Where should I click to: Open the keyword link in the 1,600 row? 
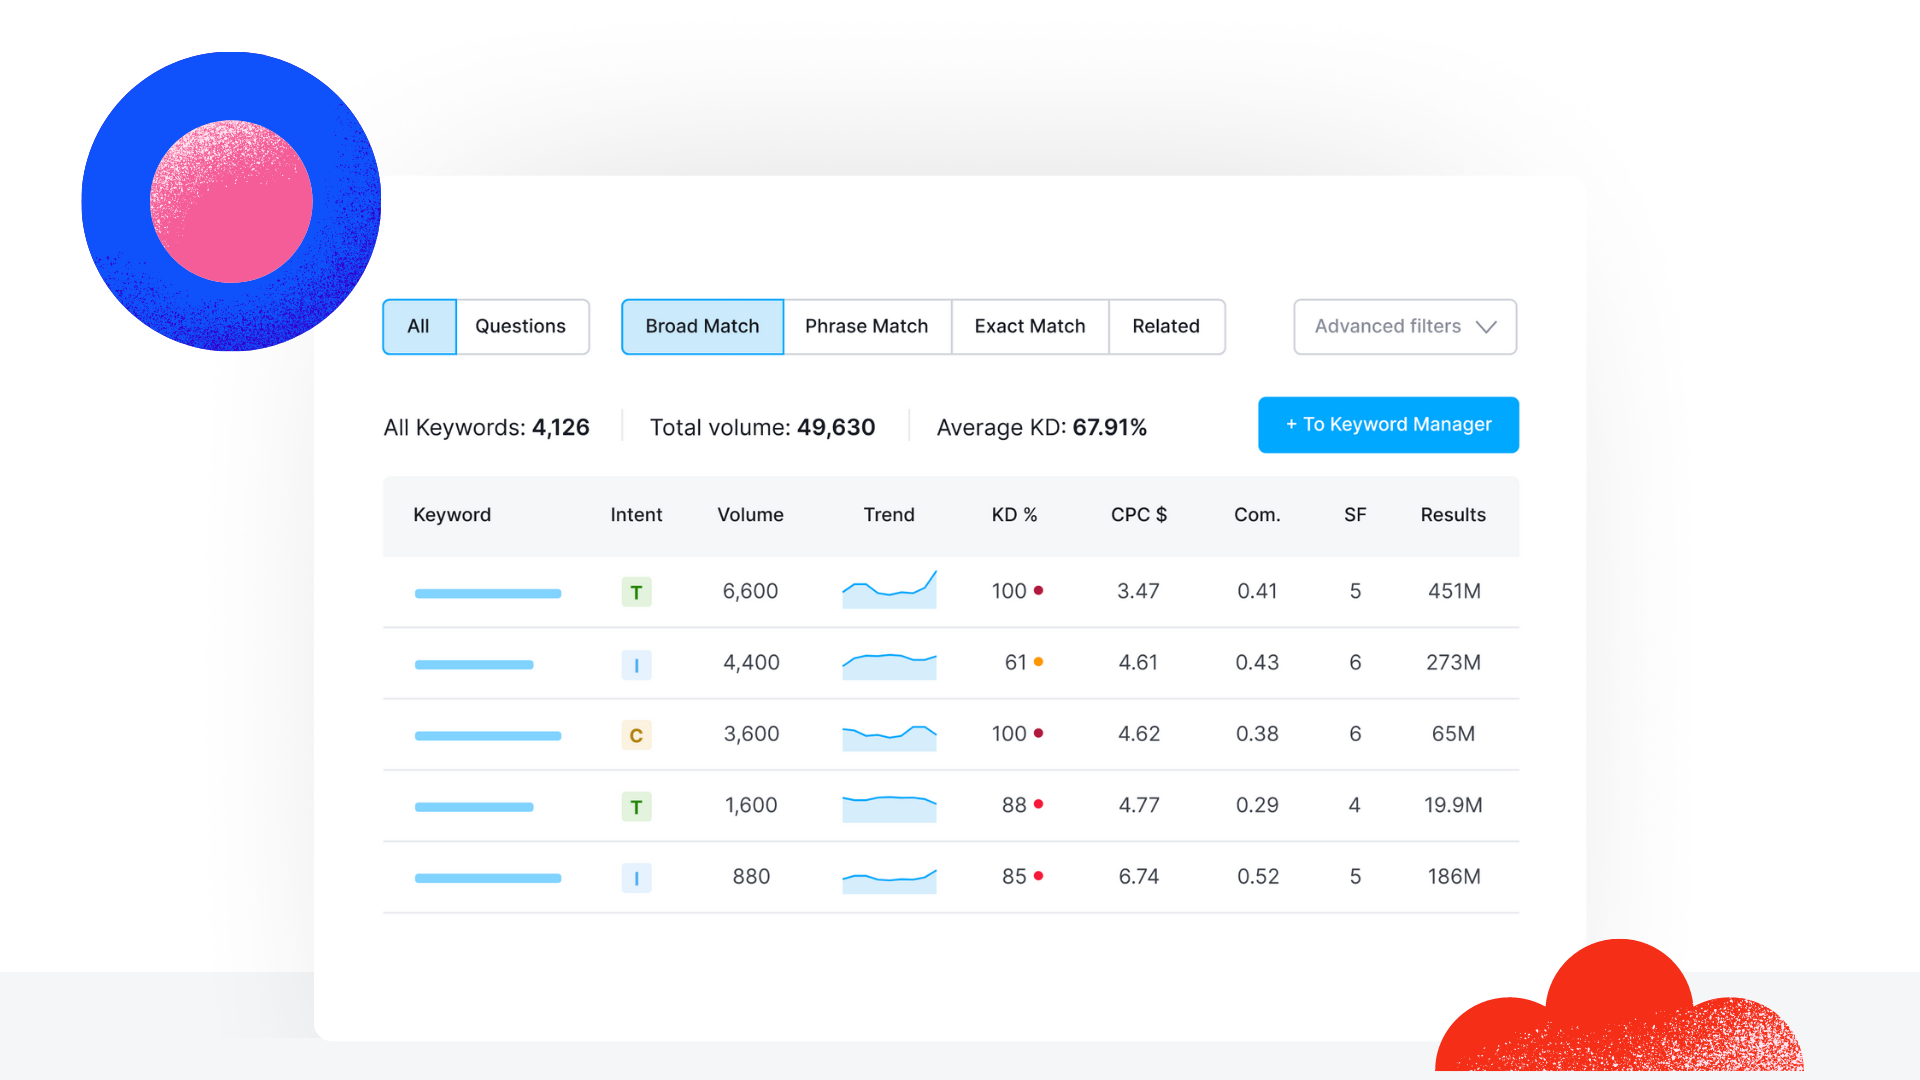(x=474, y=807)
